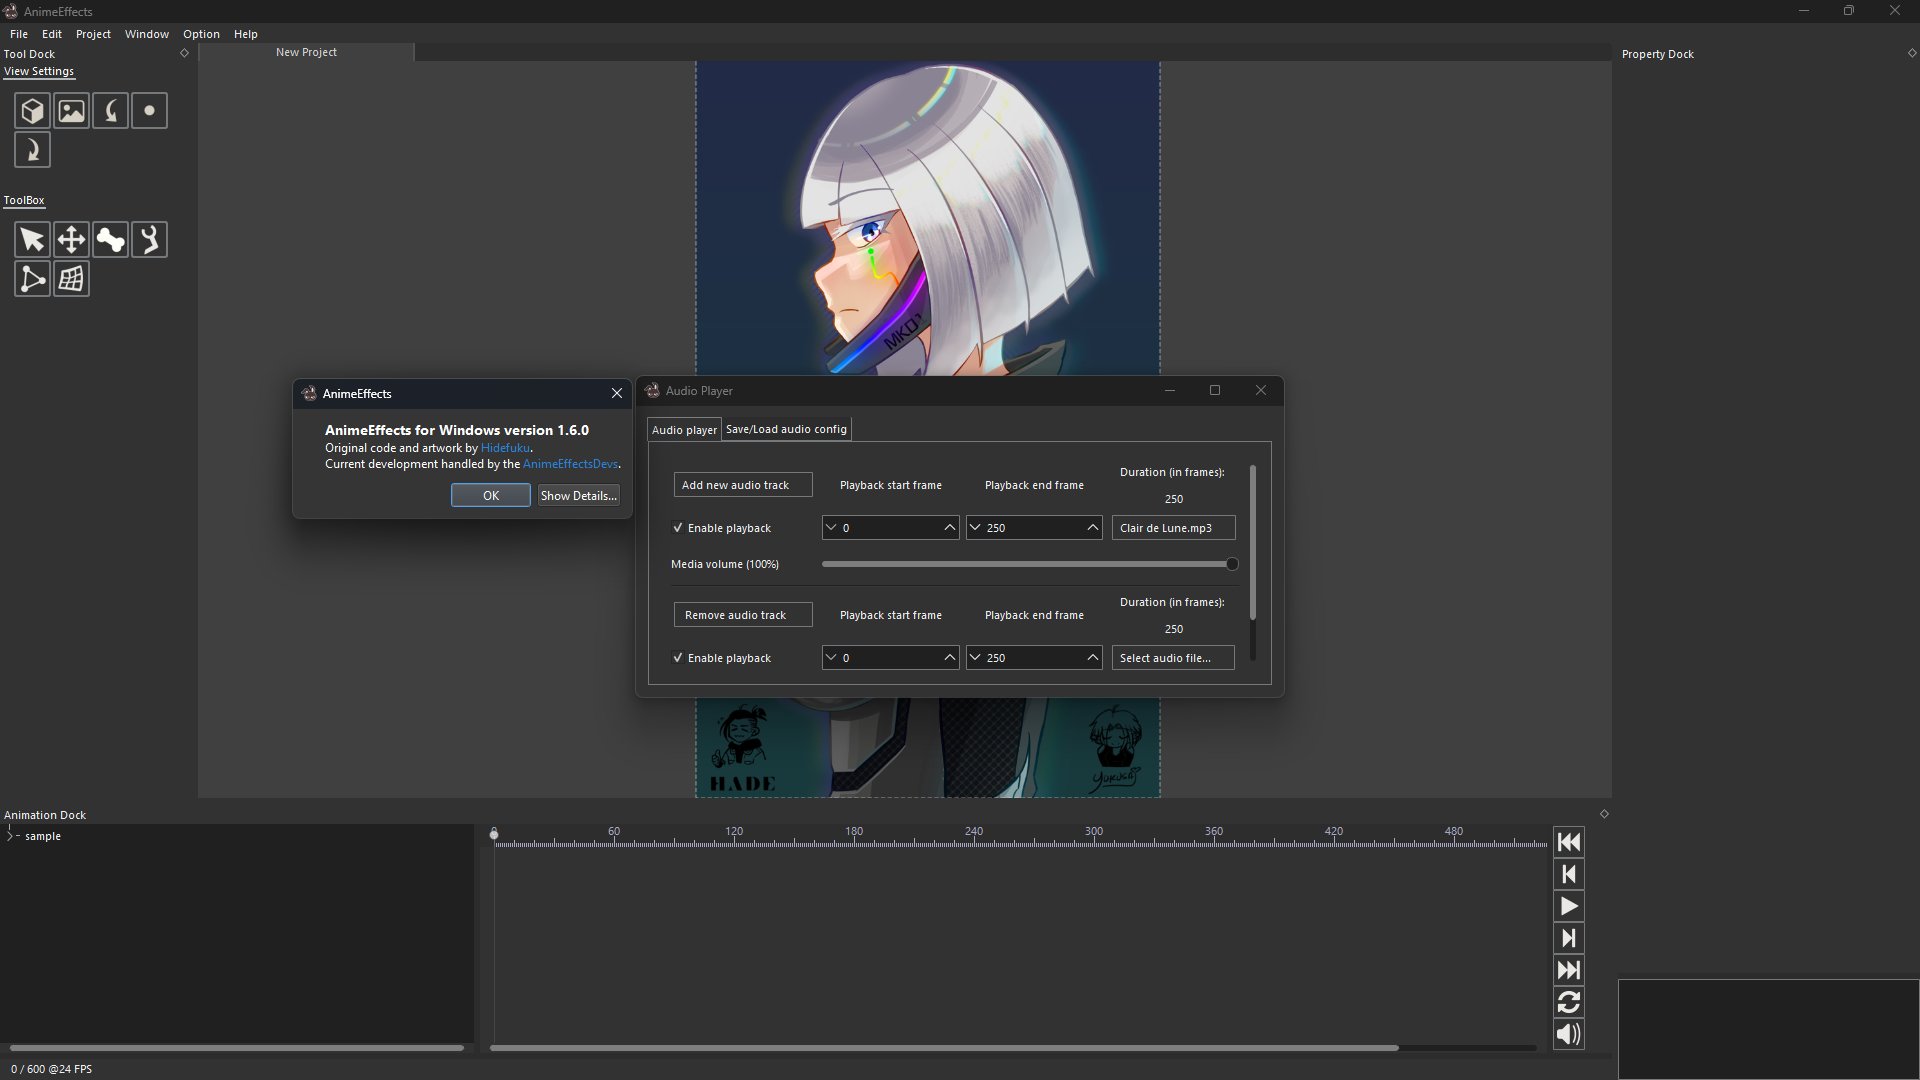Select the Move/SRT four-arrow tool
The width and height of the screenshot is (1920, 1080).
point(71,240)
